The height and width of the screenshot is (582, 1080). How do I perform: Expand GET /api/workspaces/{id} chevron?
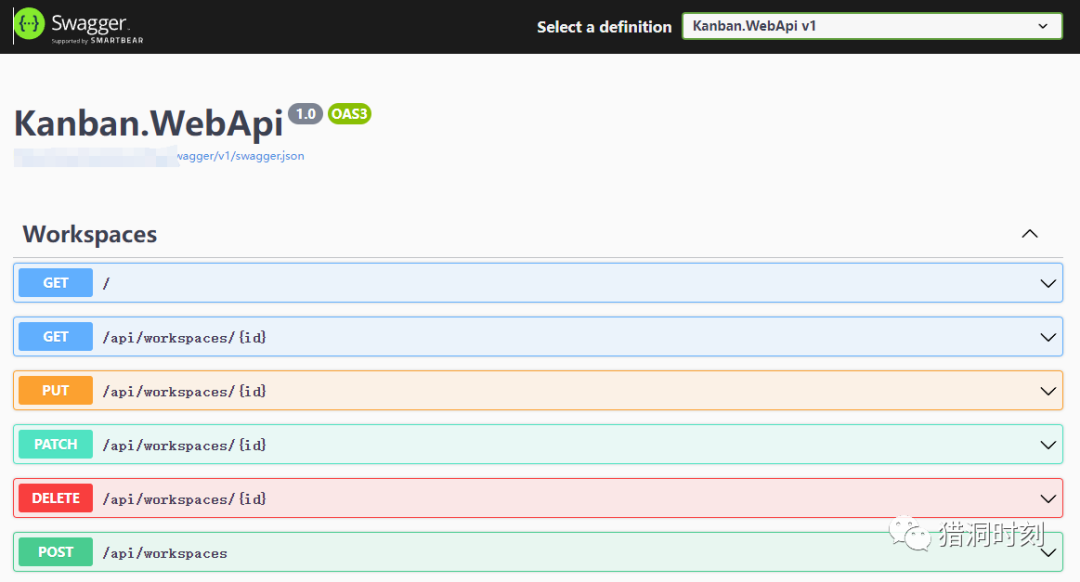point(1048,337)
